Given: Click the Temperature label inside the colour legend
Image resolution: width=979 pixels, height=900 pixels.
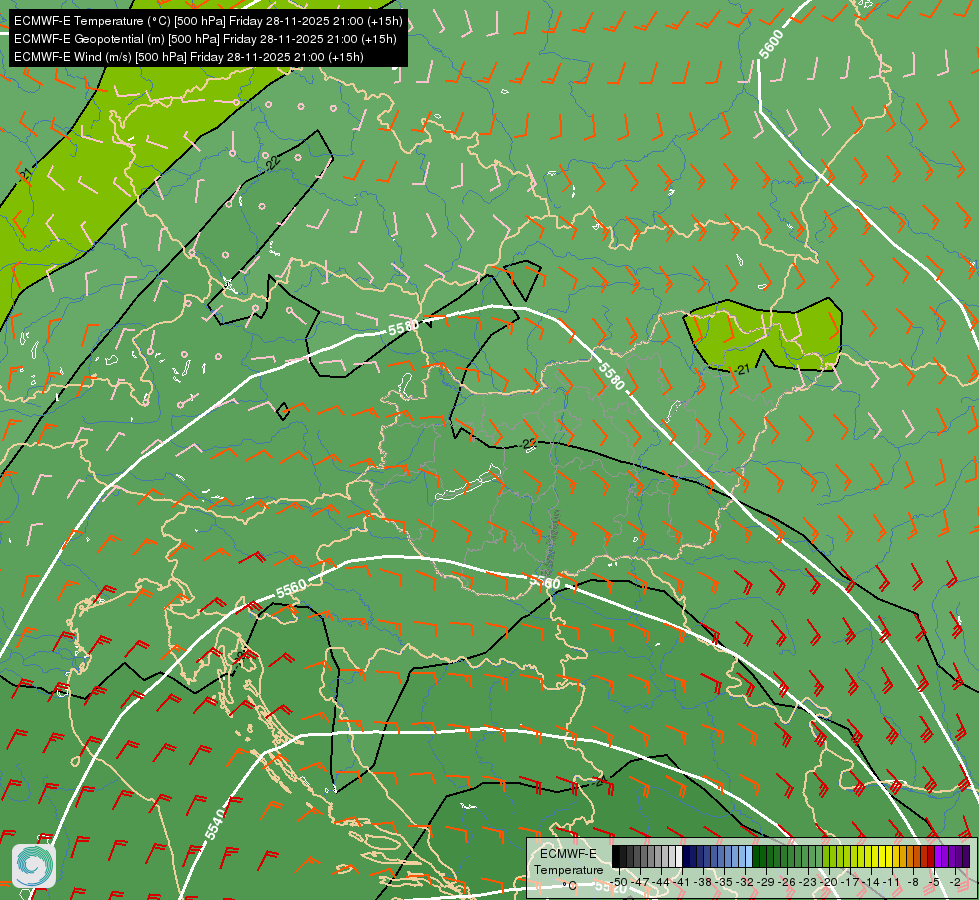Looking at the screenshot, I should point(569,870).
